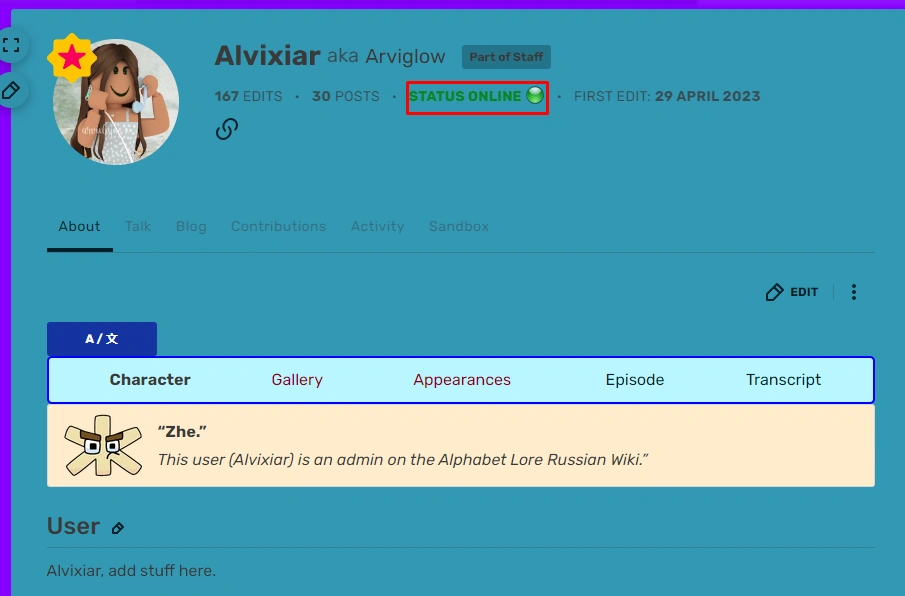Screen dimensions: 905x596
Task: Open the profile avatar image
Action: tap(116, 102)
